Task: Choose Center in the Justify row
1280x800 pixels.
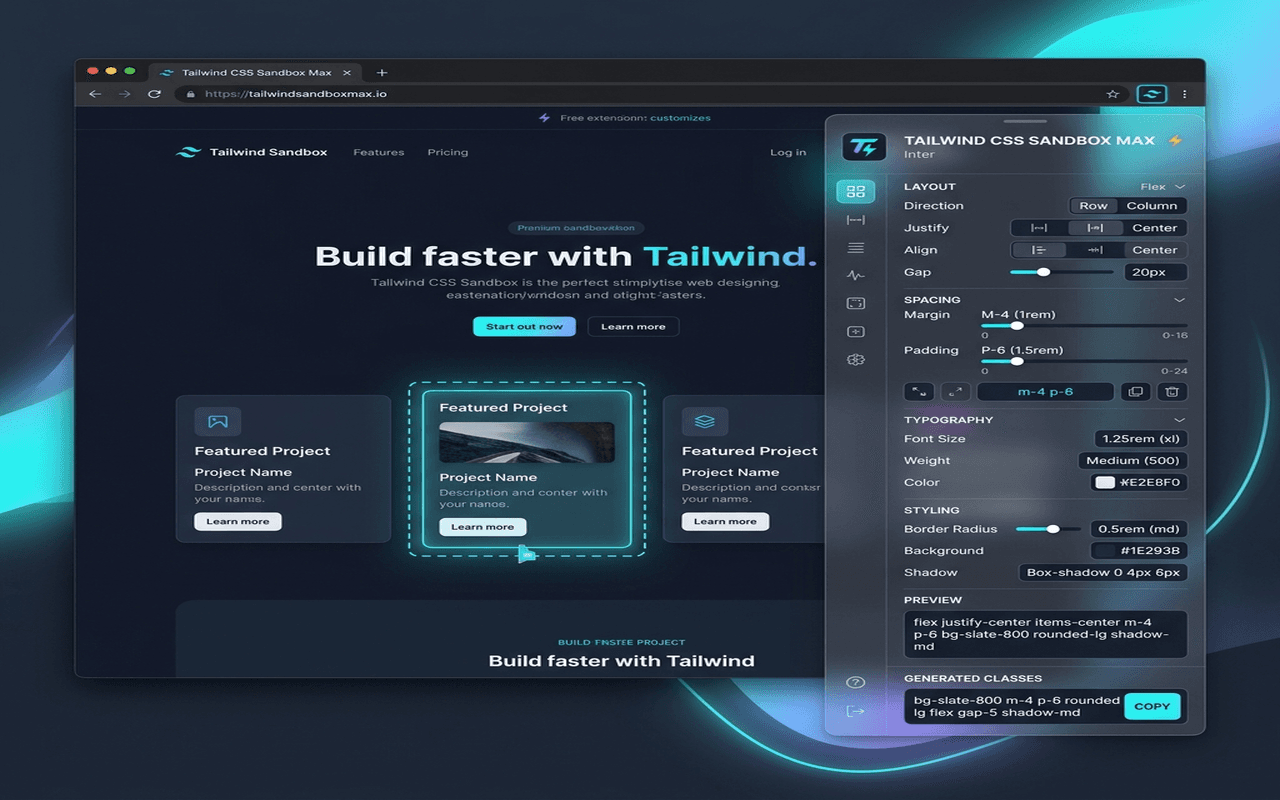Action: click(x=1154, y=228)
